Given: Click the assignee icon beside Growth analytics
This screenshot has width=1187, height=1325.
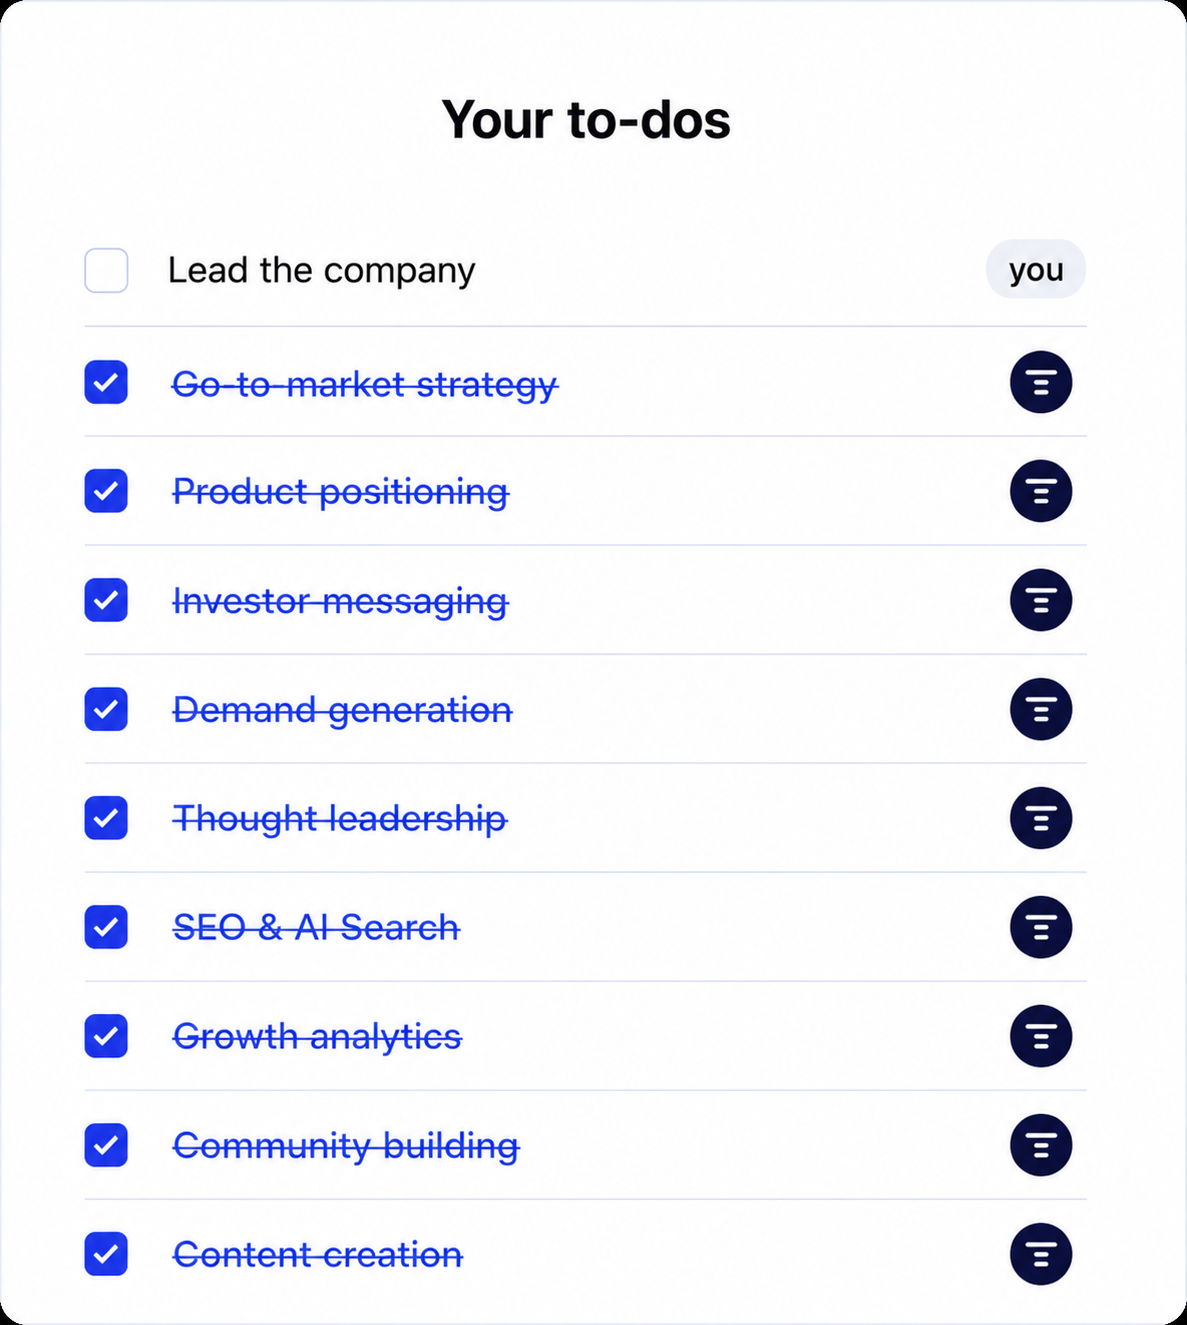Looking at the screenshot, I should click(x=1041, y=1036).
